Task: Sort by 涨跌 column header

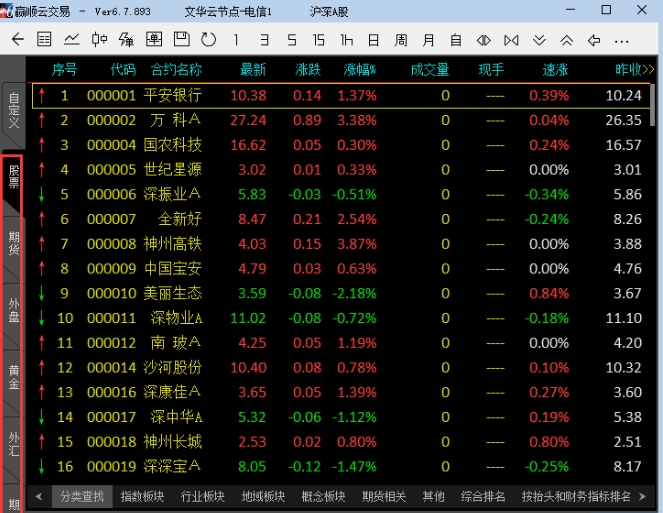Action: [x=308, y=69]
